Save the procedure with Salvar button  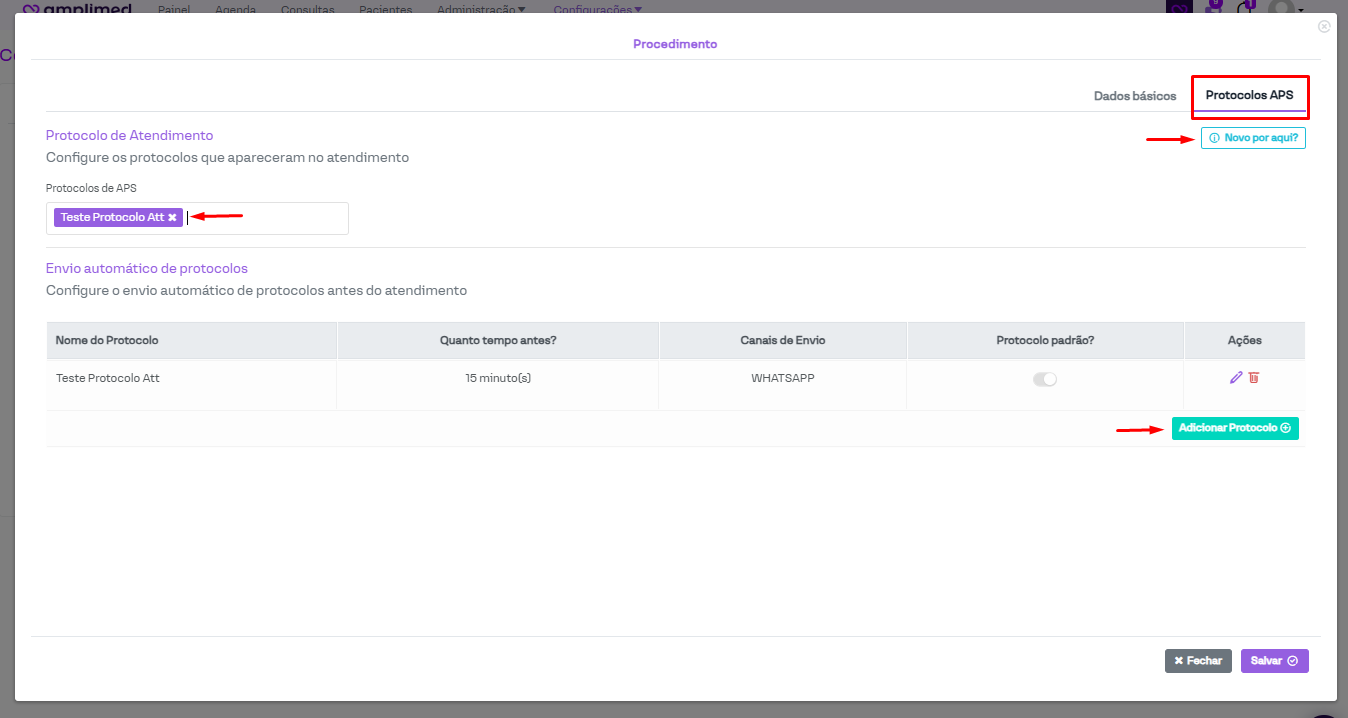[1274, 661]
